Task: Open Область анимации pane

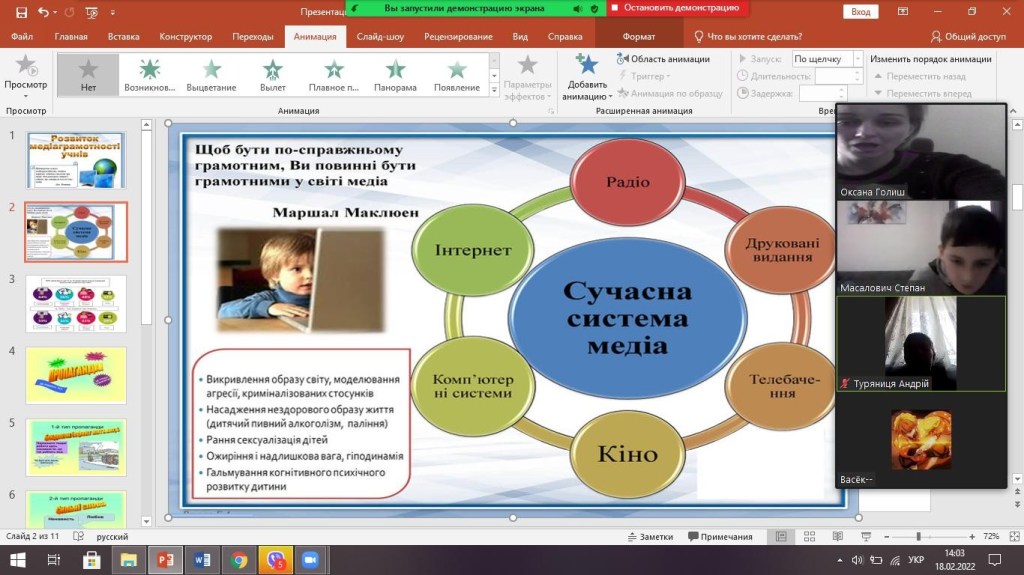Action: tap(662, 59)
